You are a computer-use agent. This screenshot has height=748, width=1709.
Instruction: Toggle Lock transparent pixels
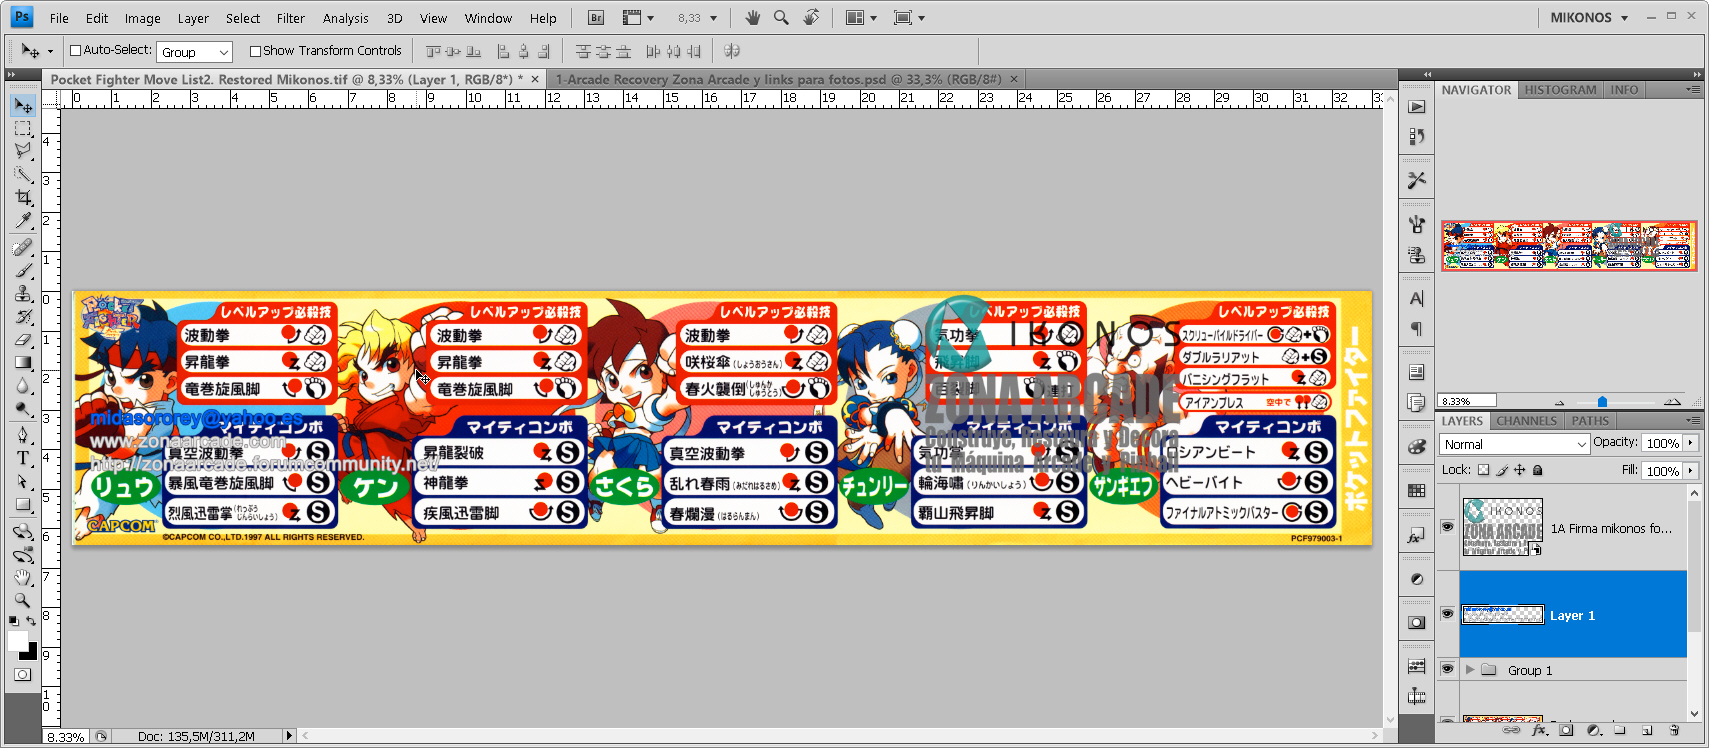pos(1483,470)
